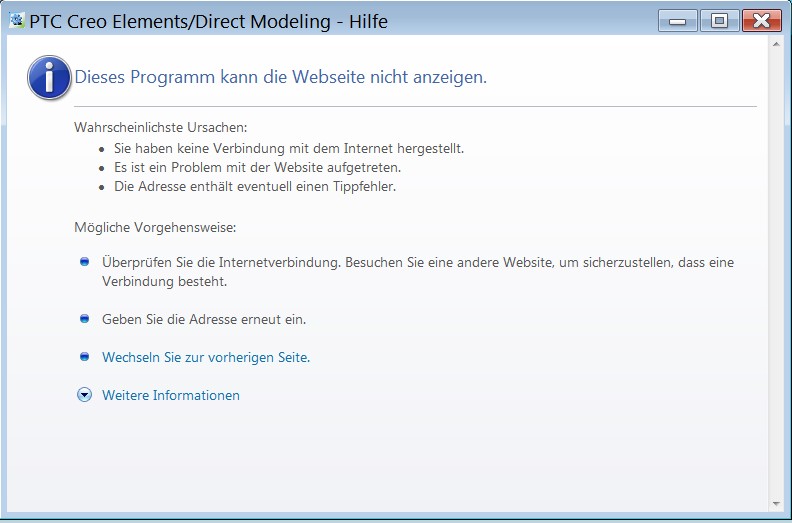Close the PTC Creo Hilfe window

click(x=761, y=21)
